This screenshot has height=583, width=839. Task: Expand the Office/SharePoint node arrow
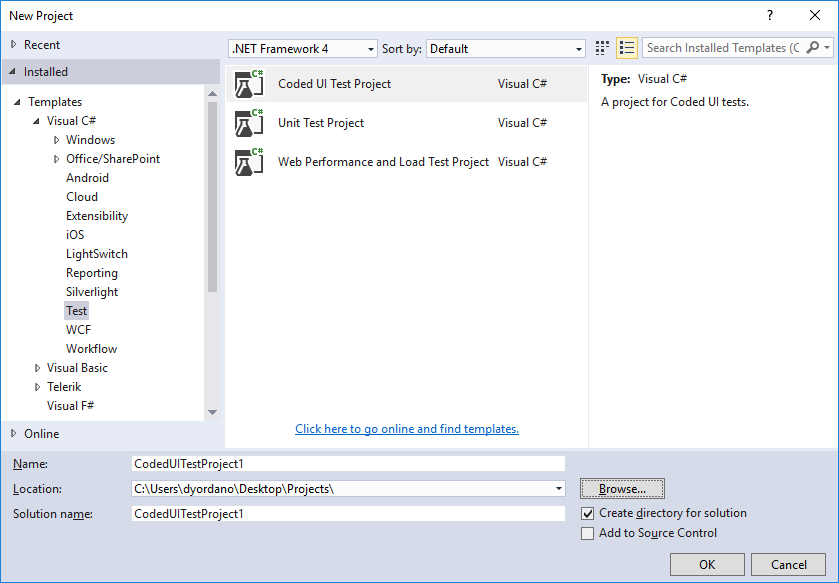[x=56, y=159]
